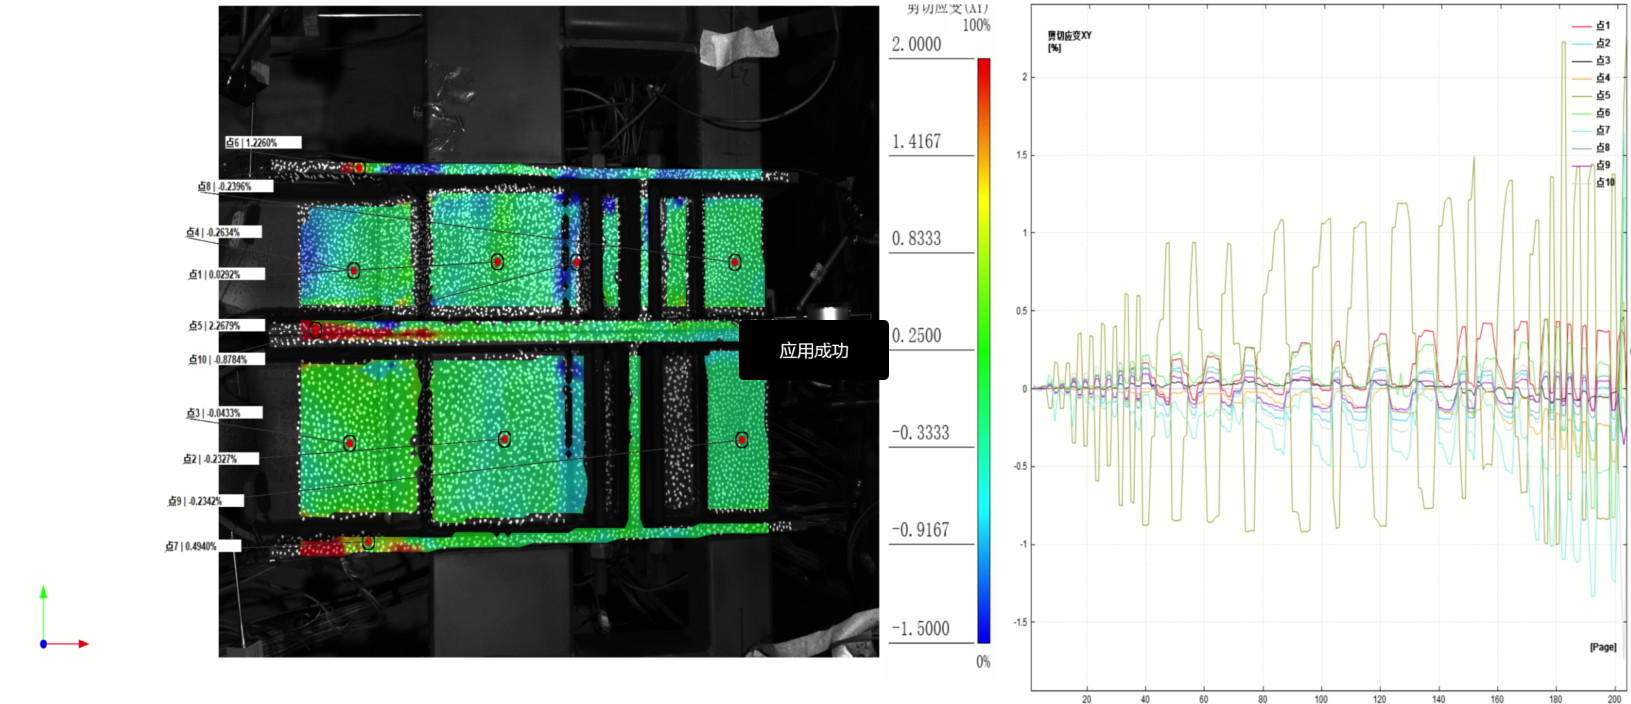Image resolution: width=1631 pixels, height=704 pixels.
Task: Click the marker on the middle horizontal strip
Action: click(316, 330)
